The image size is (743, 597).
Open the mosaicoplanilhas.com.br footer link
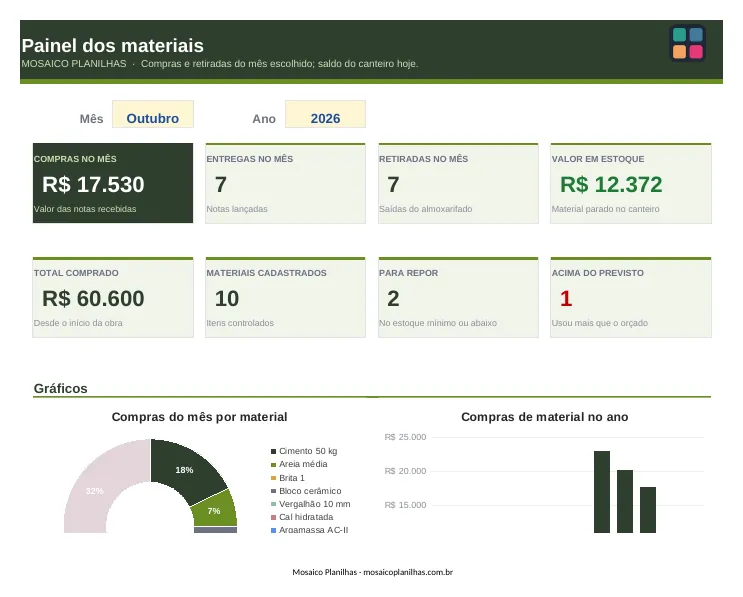pos(408,572)
